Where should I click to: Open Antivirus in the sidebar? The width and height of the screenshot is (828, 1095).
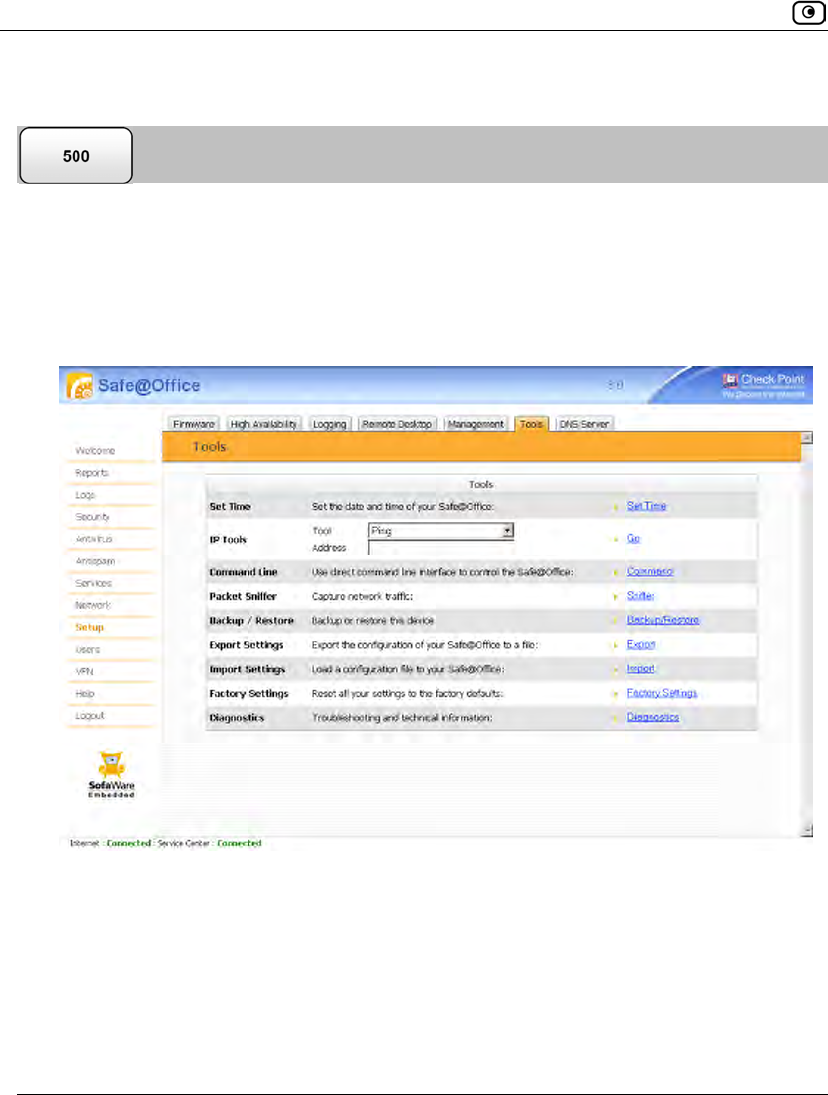click(x=94, y=539)
